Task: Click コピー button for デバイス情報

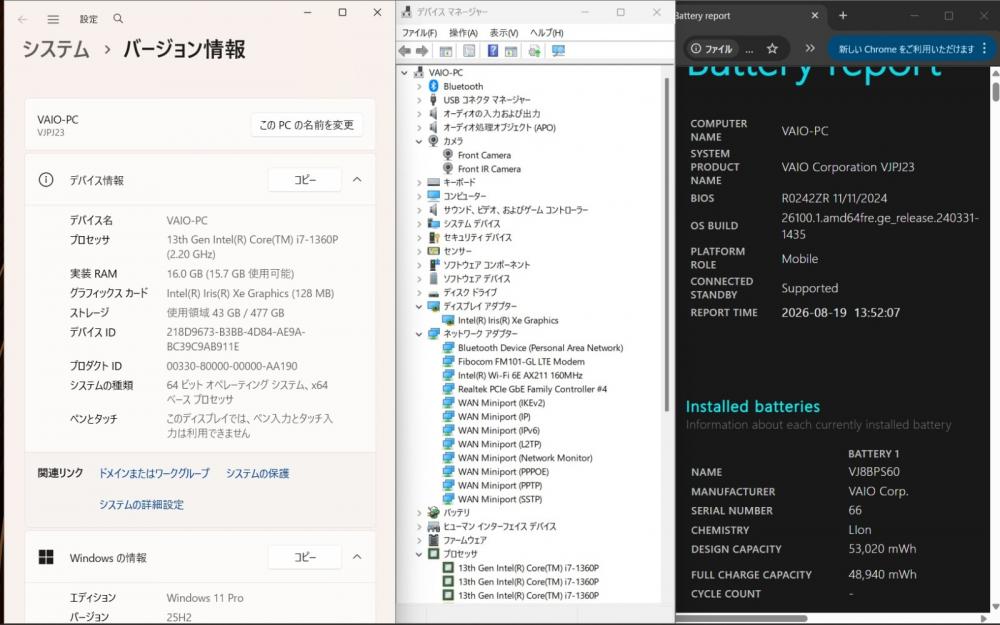Action: [x=305, y=180]
